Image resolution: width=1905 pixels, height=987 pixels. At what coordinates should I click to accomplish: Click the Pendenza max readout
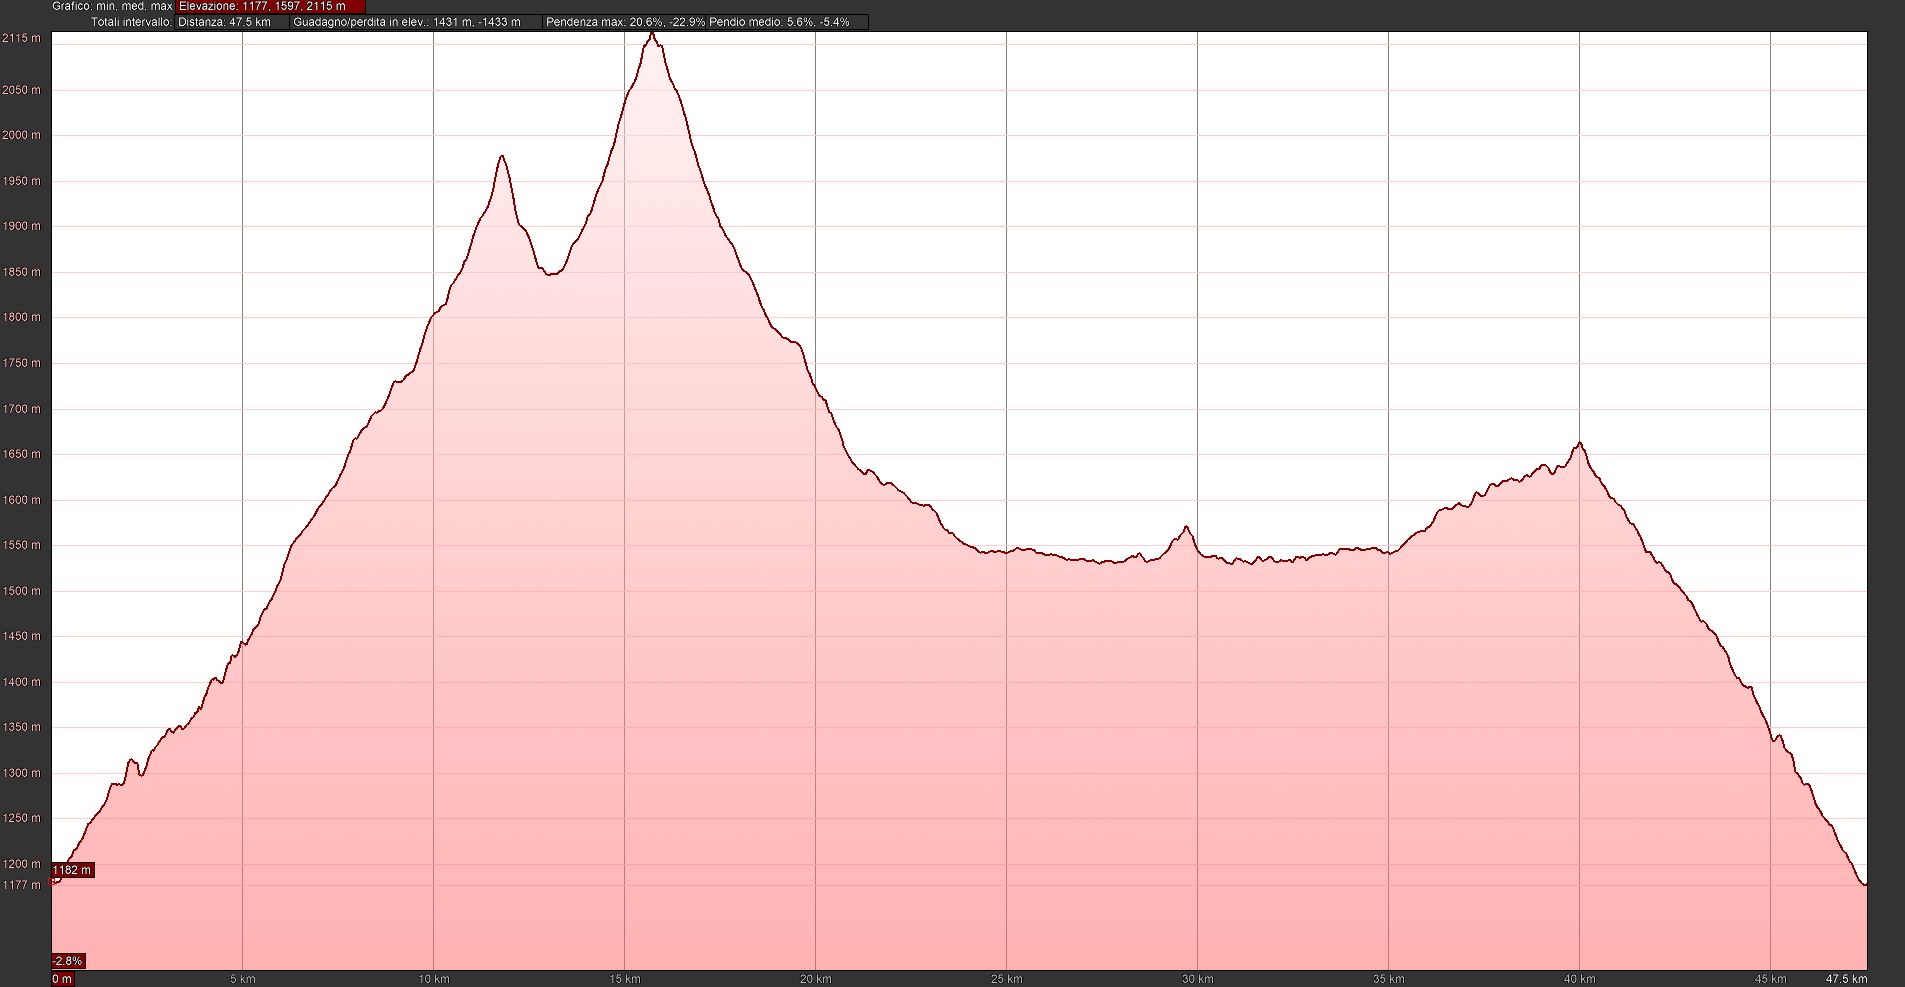pos(625,22)
